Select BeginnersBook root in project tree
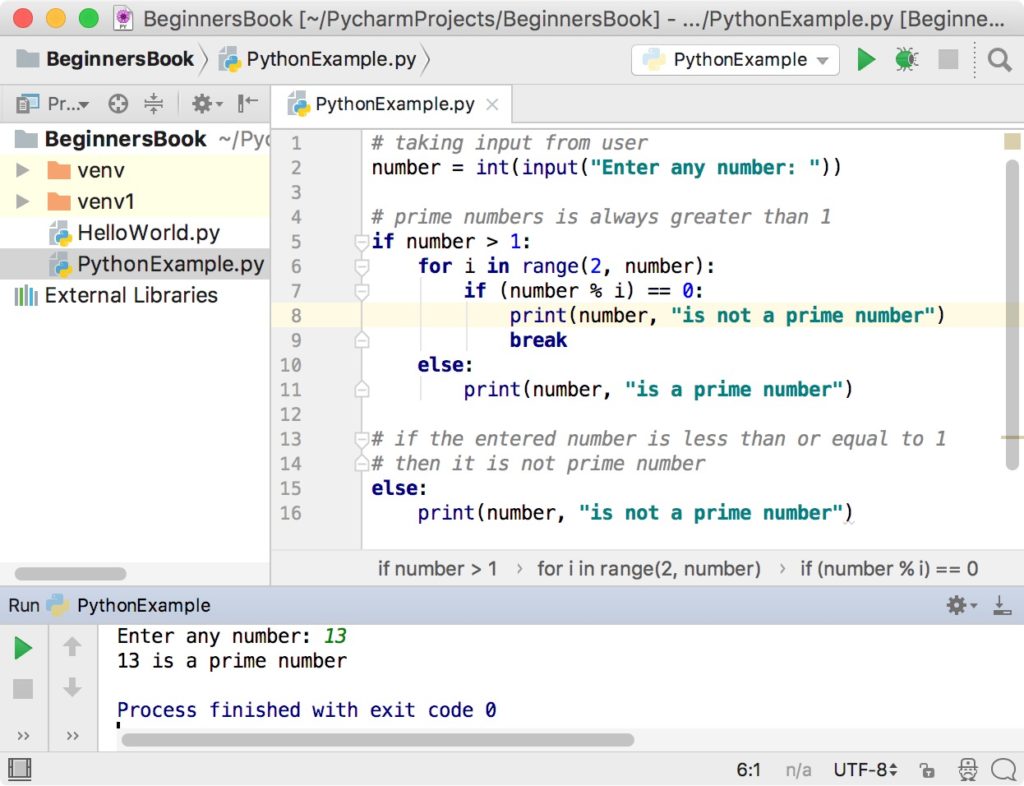This screenshot has height=786, width=1024. coord(135,139)
